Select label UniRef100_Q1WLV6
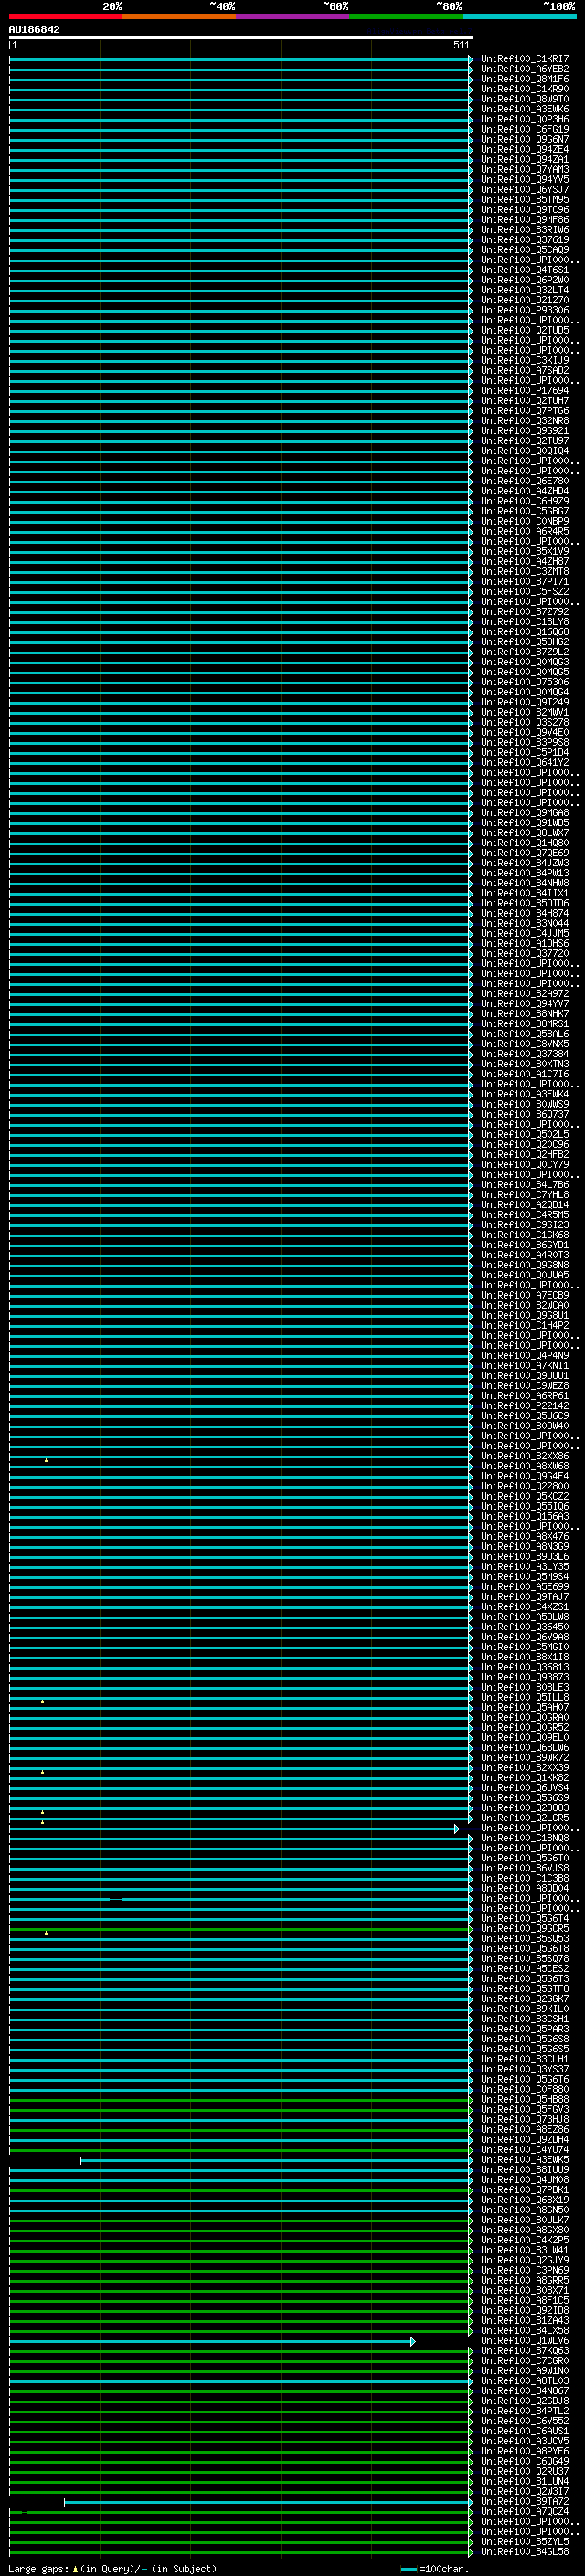This screenshot has width=585, height=2576. click(525, 2341)
